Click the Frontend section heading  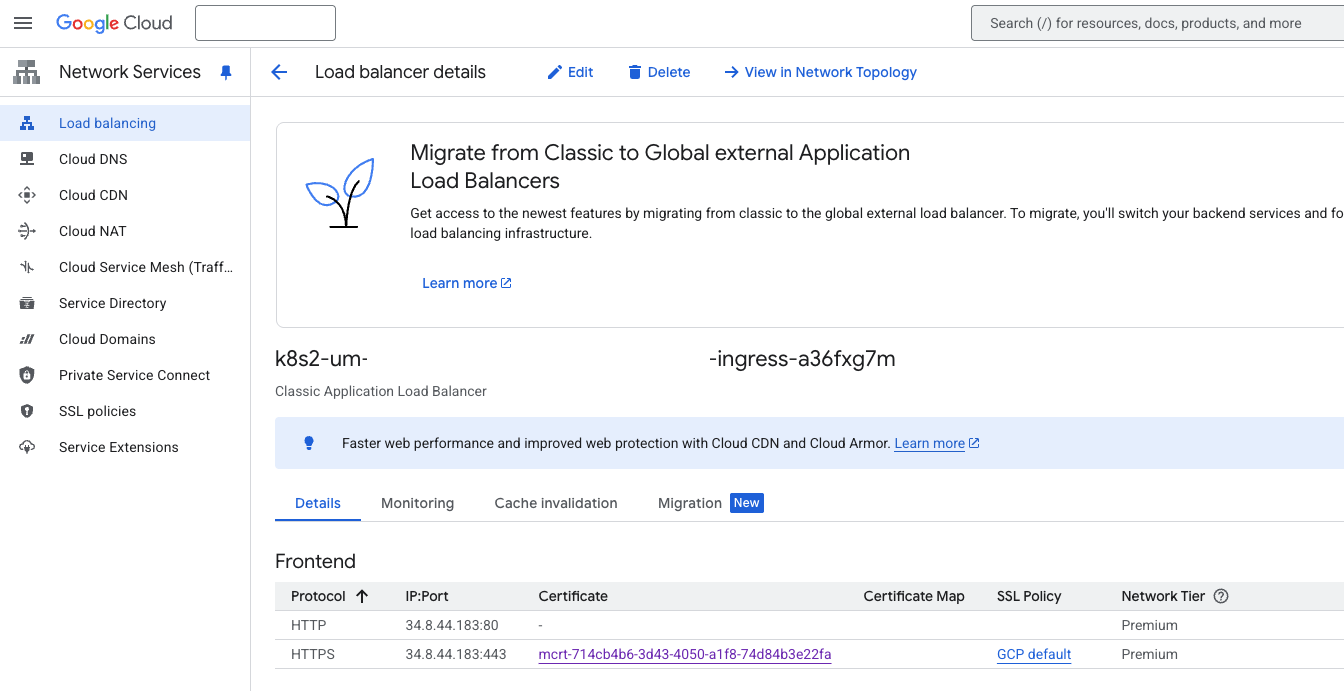click(315, 561)
